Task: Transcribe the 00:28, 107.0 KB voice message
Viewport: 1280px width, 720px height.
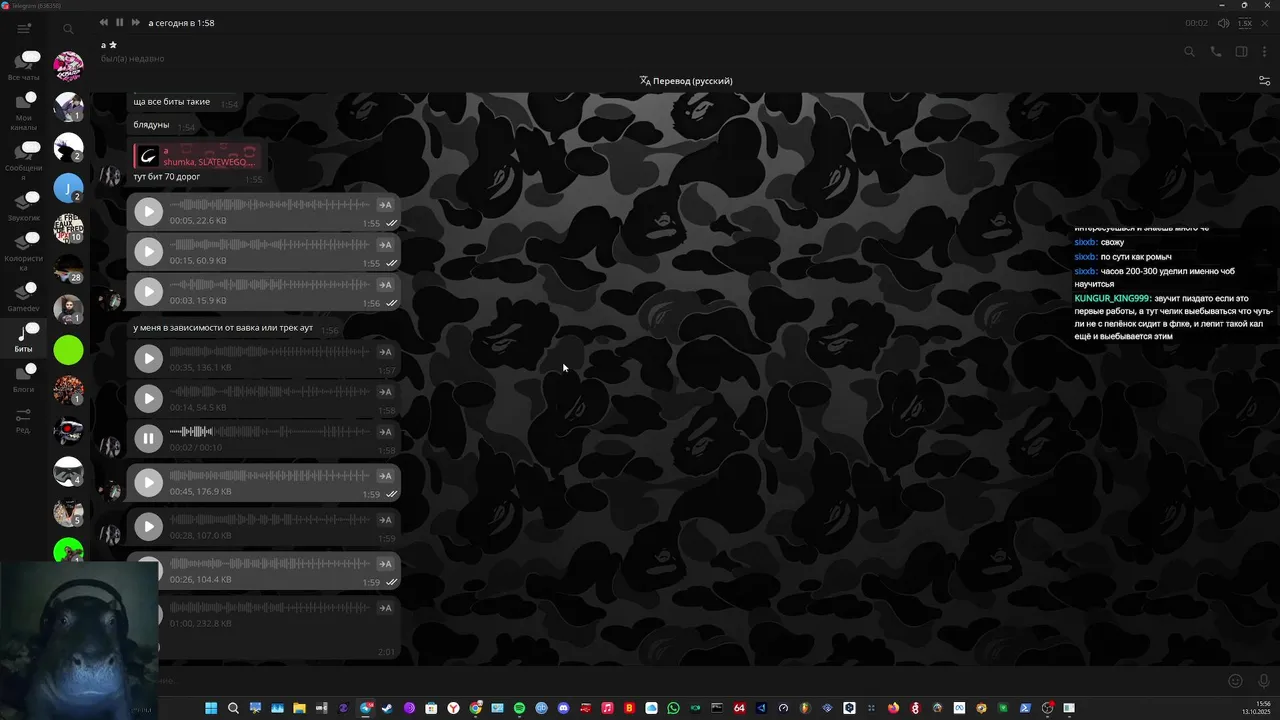Action: pyautogui.click(x=385, y=520)
